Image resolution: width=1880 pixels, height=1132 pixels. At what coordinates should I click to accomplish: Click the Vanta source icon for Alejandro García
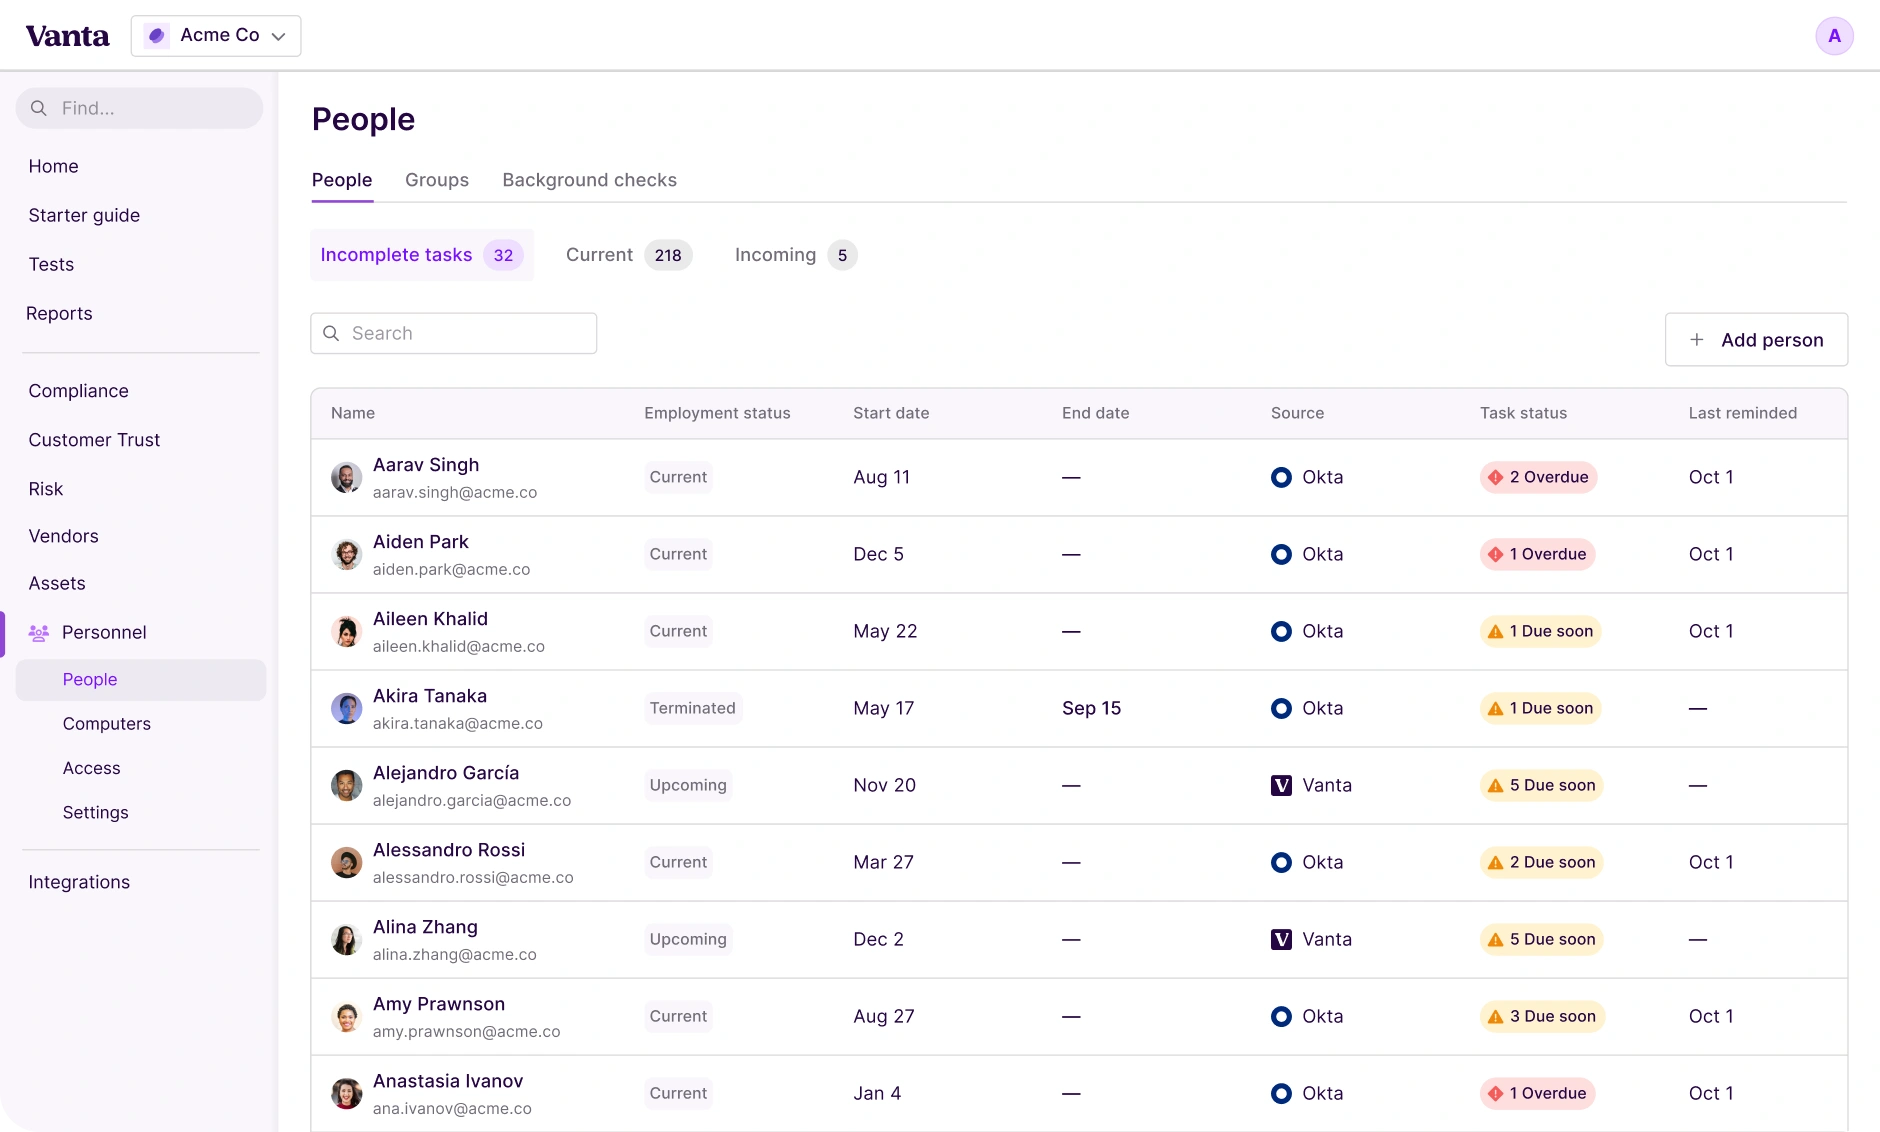click(x=1281, y=786)
